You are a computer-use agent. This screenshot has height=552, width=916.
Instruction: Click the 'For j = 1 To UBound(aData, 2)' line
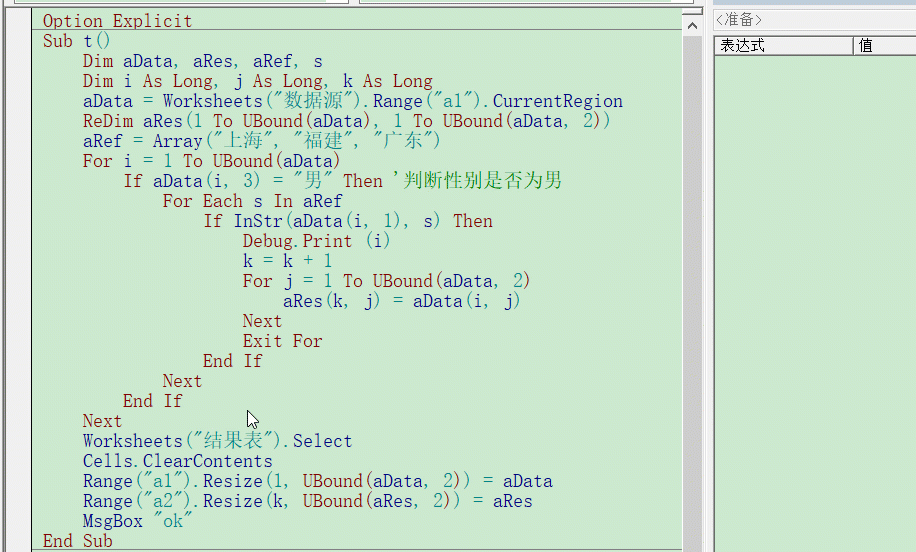click(386, 281)
